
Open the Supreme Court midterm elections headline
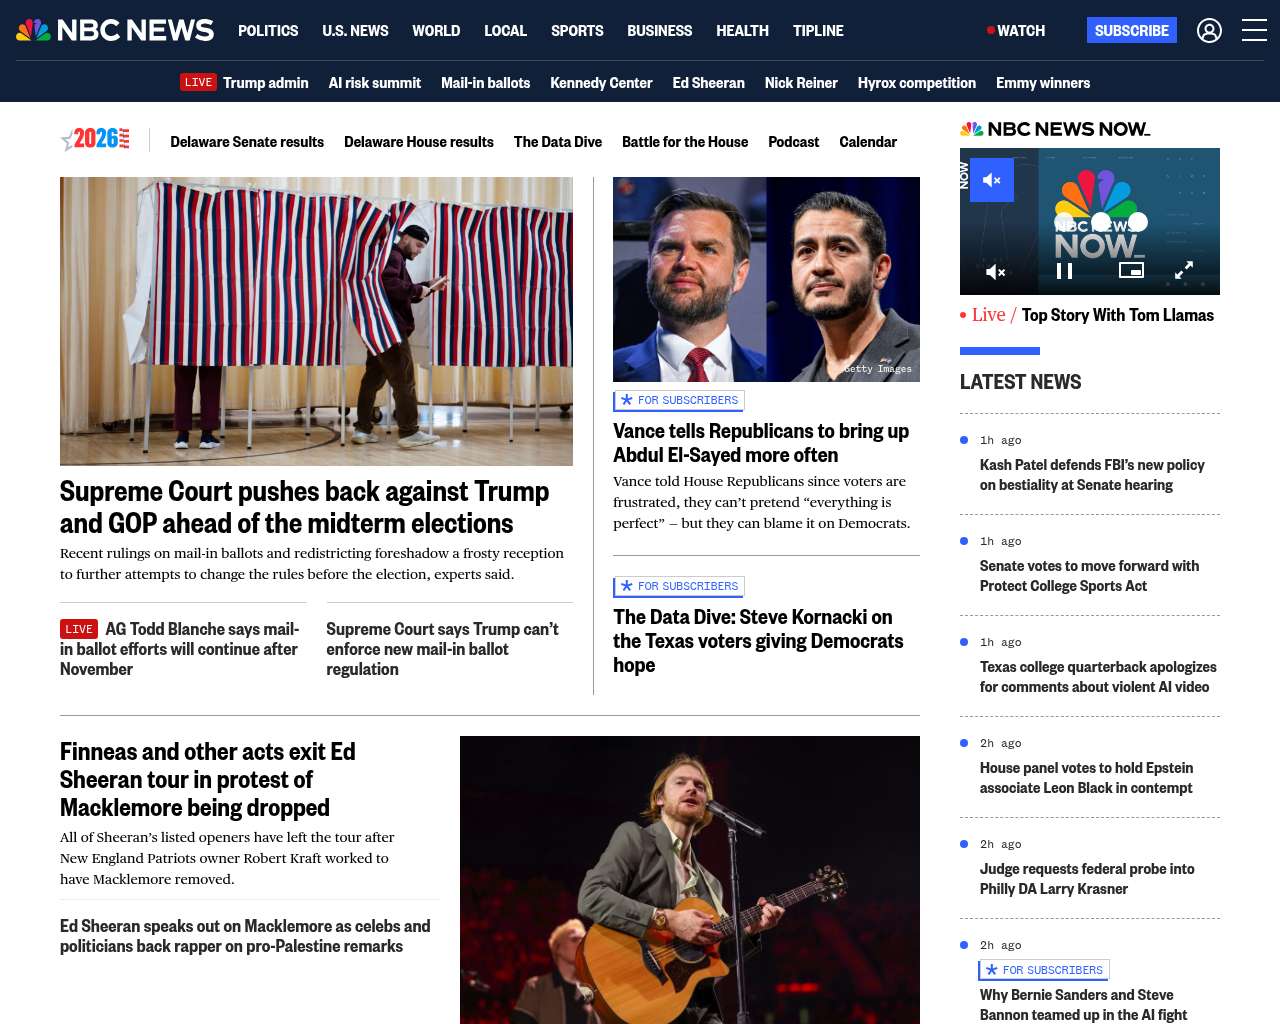tap(304, 507)
